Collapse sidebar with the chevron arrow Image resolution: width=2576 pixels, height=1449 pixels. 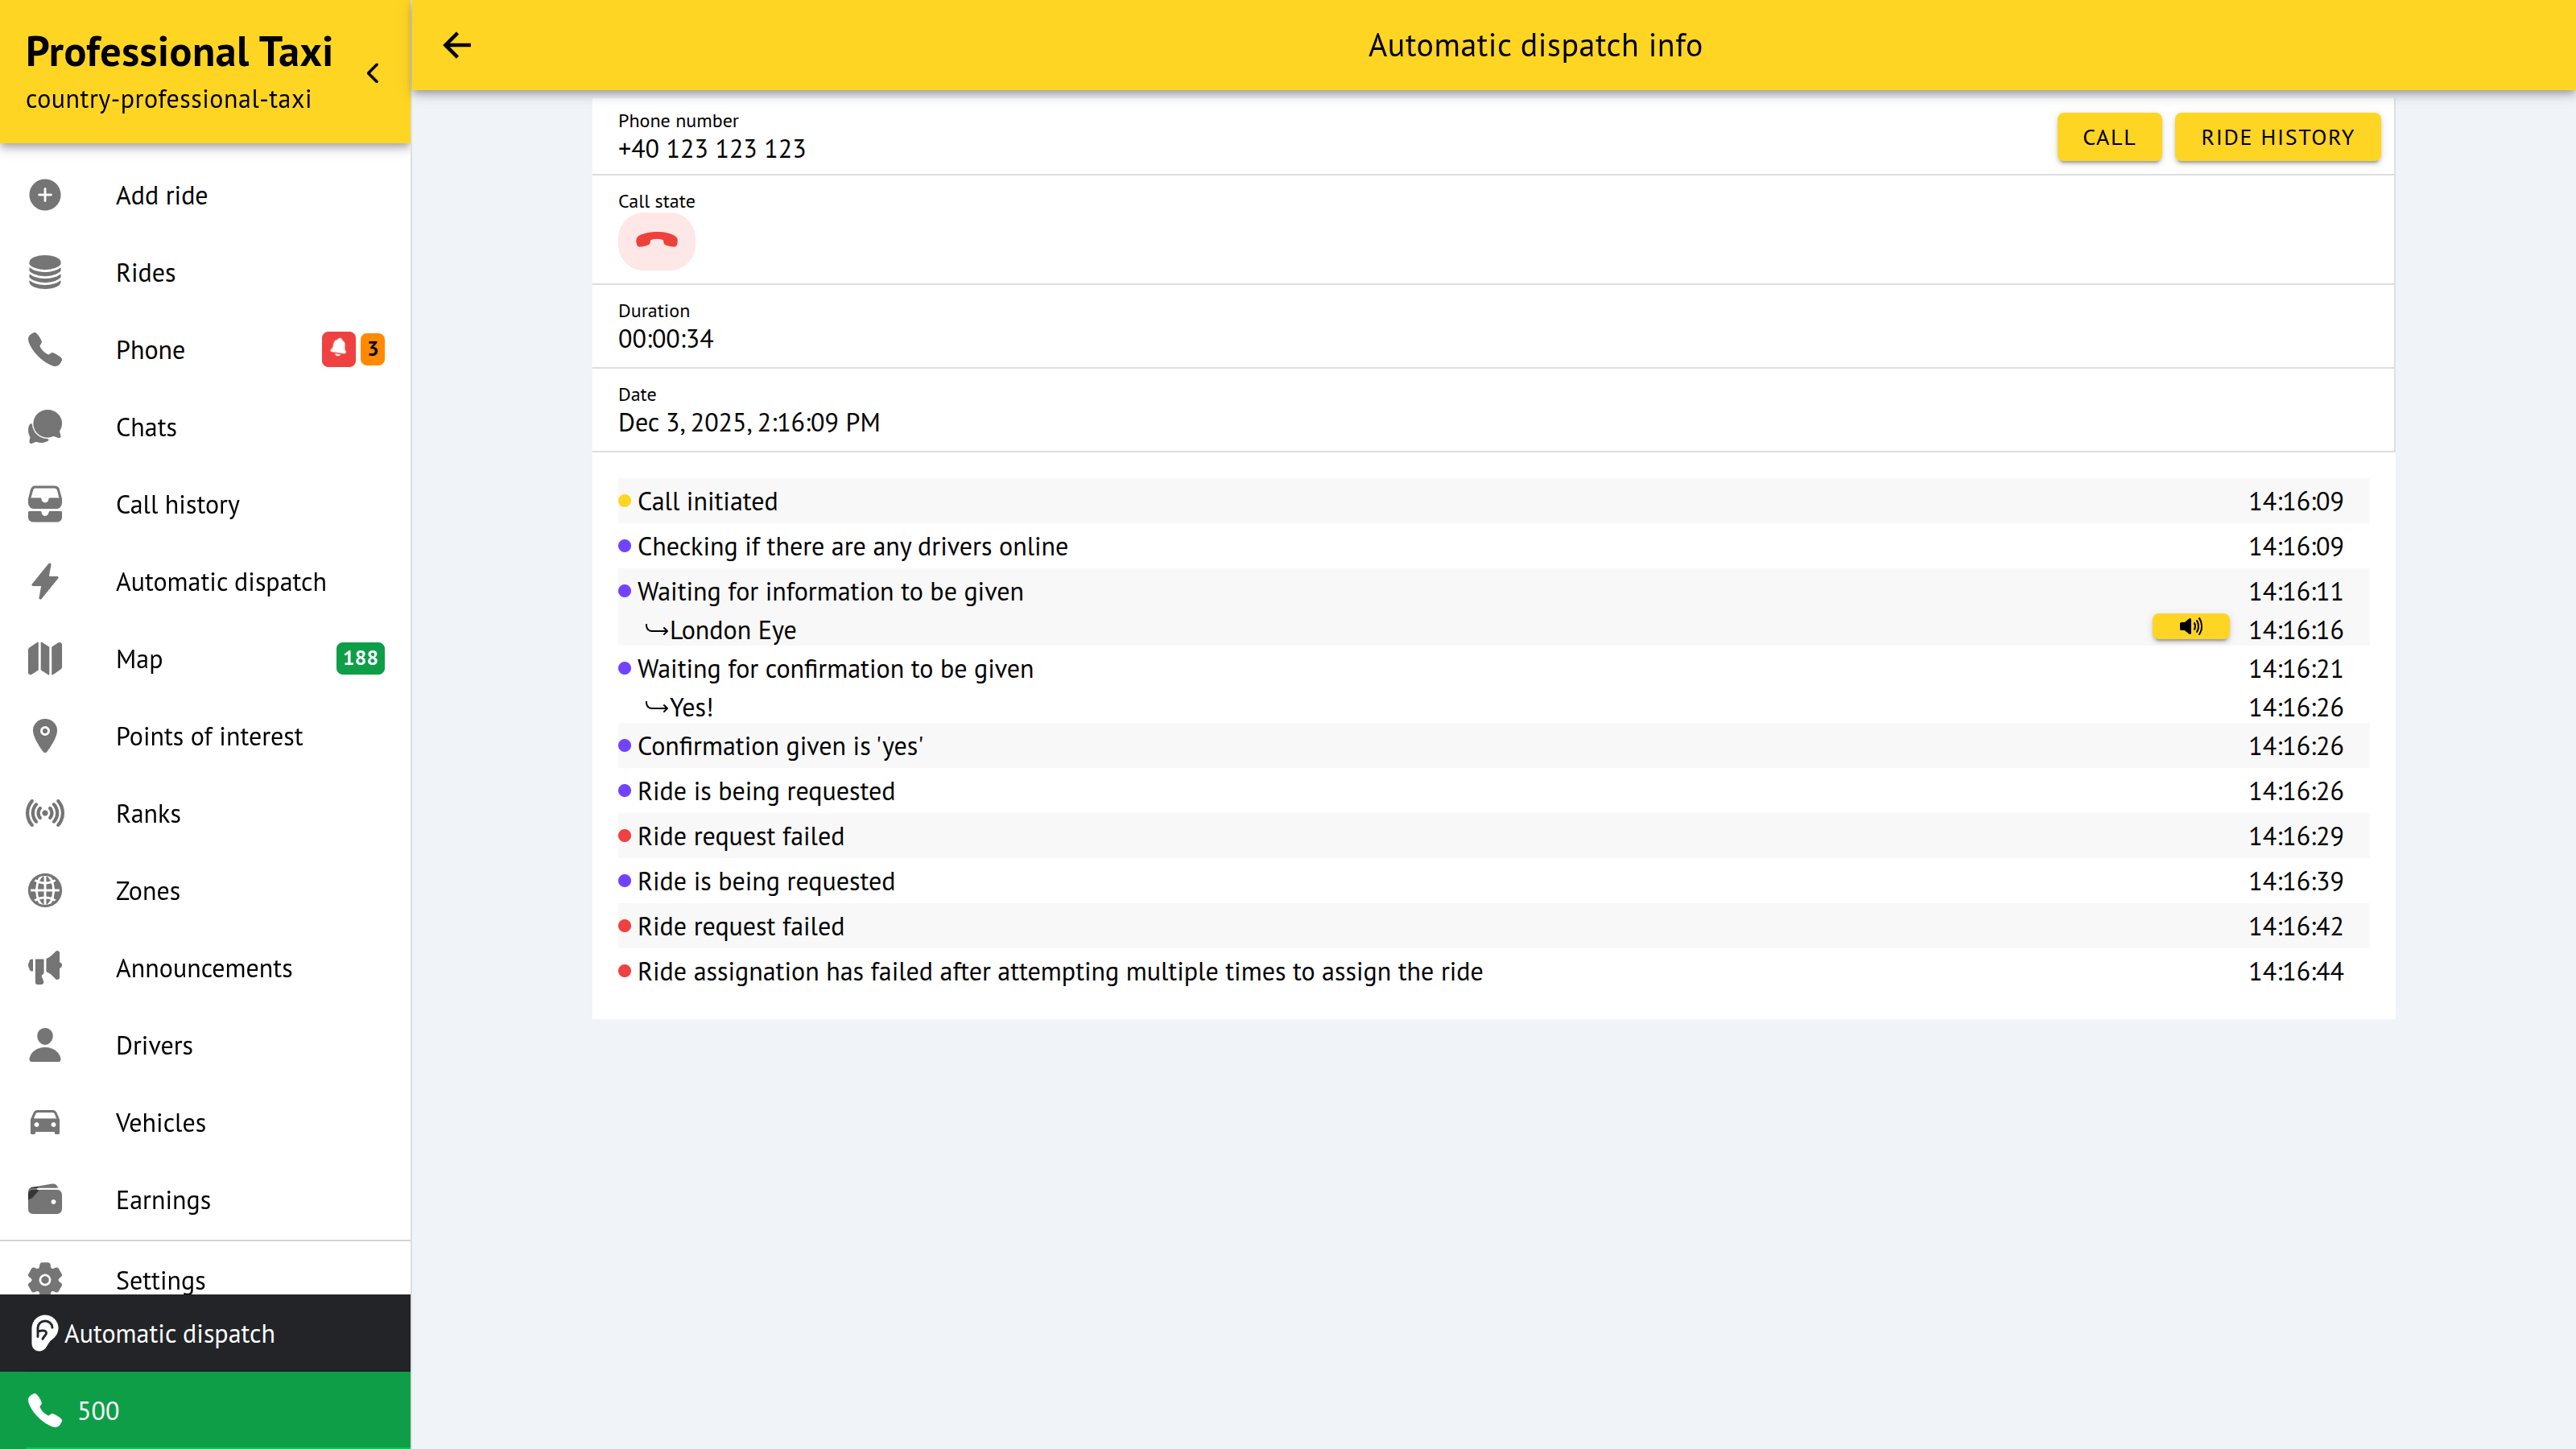[x=373, y=73]
